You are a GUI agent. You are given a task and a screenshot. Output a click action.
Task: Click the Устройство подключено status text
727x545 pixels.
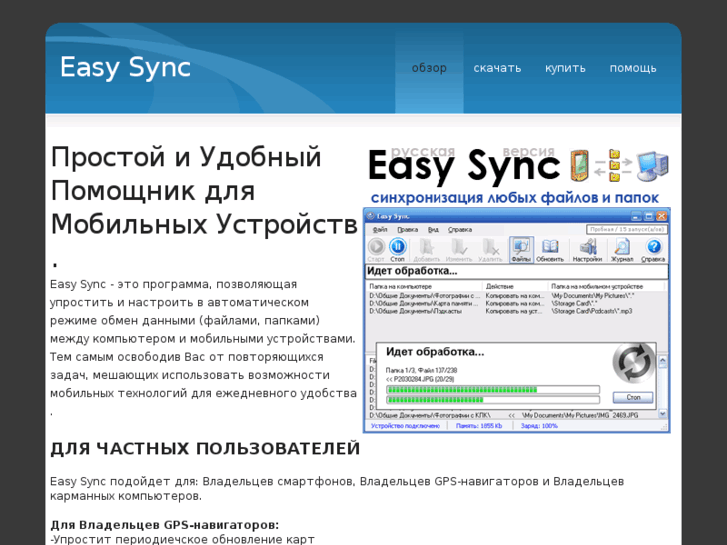pos(405,426)
